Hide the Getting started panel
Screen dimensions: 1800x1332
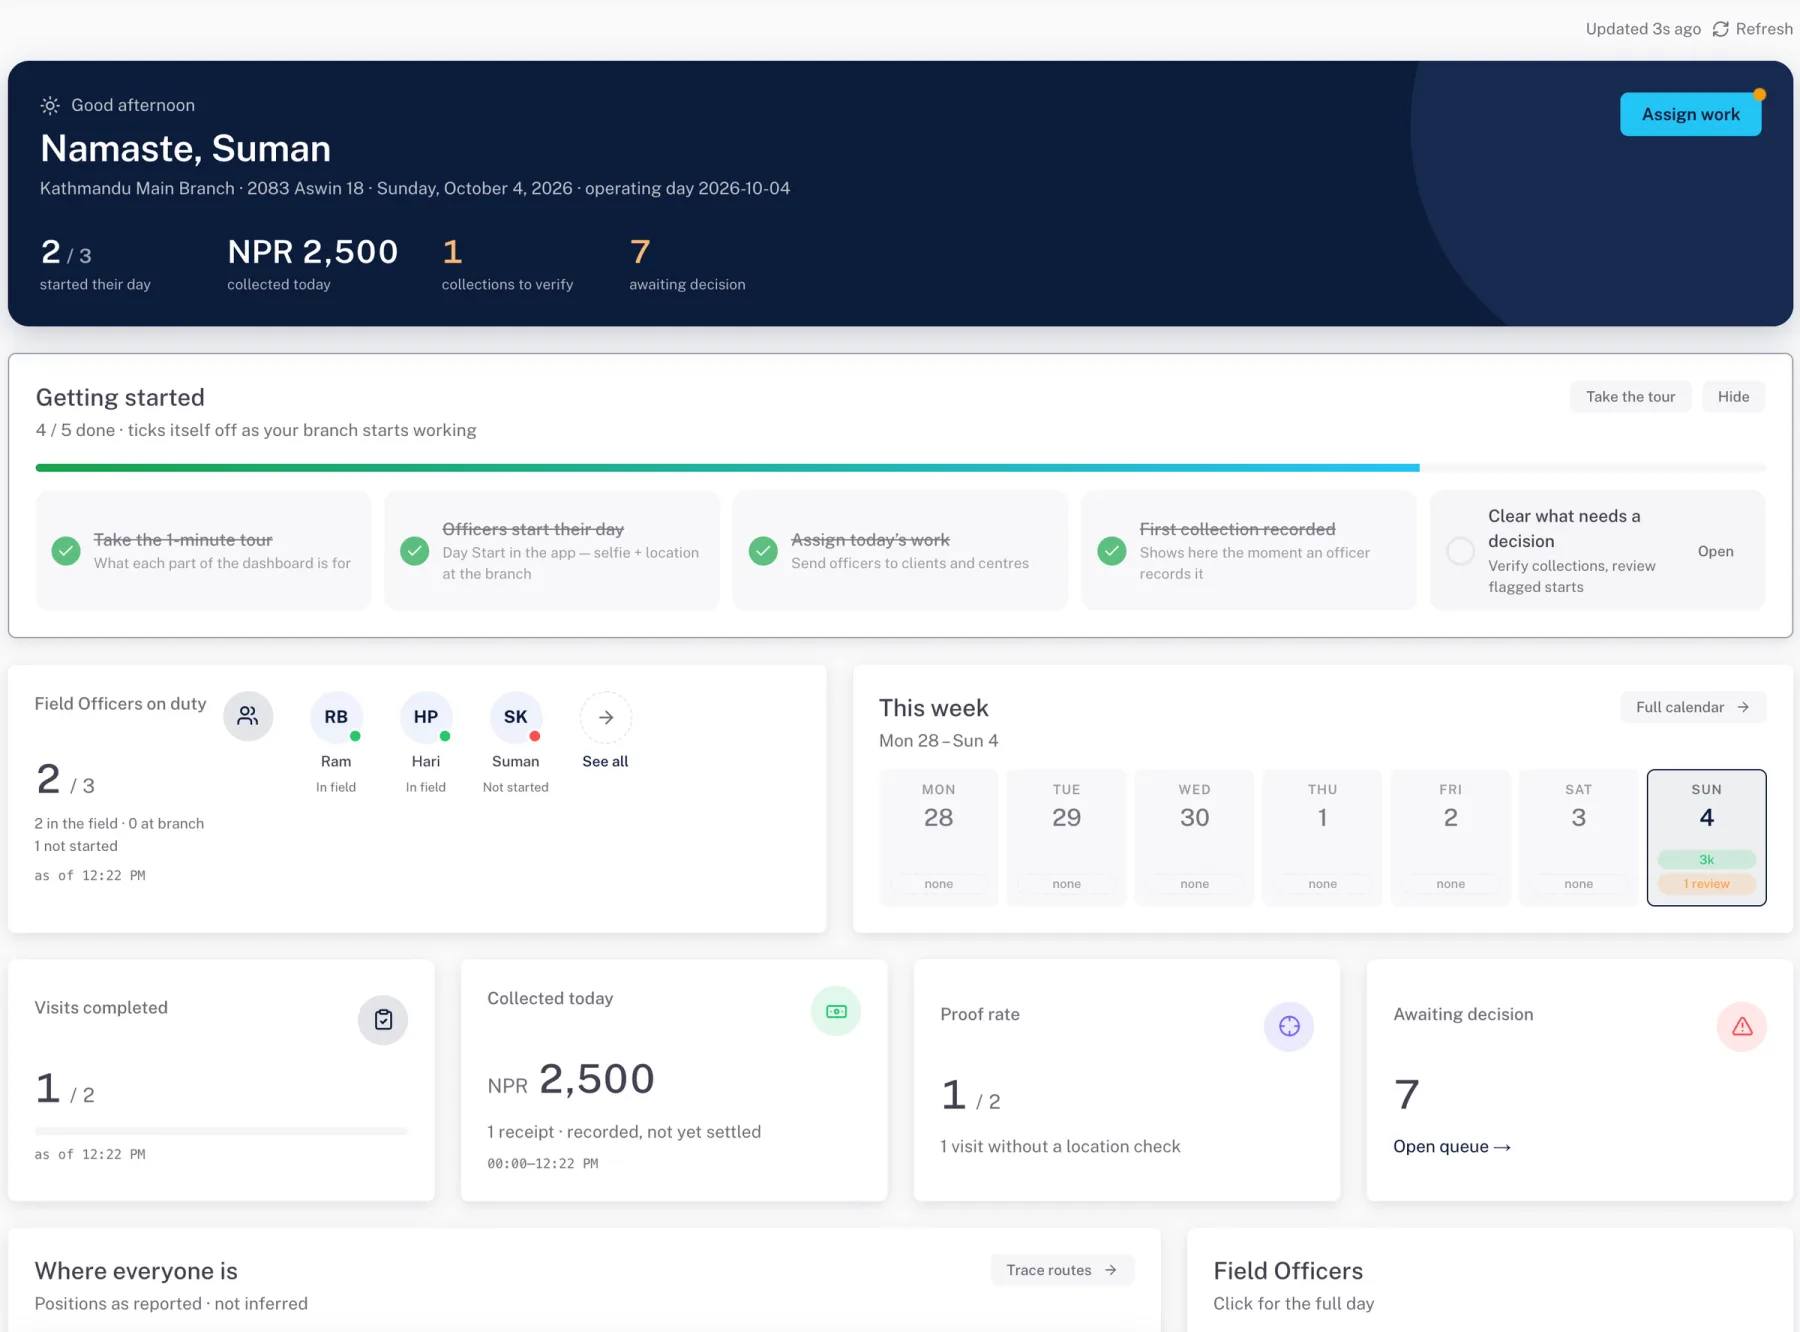click(x=1733, y=397)
